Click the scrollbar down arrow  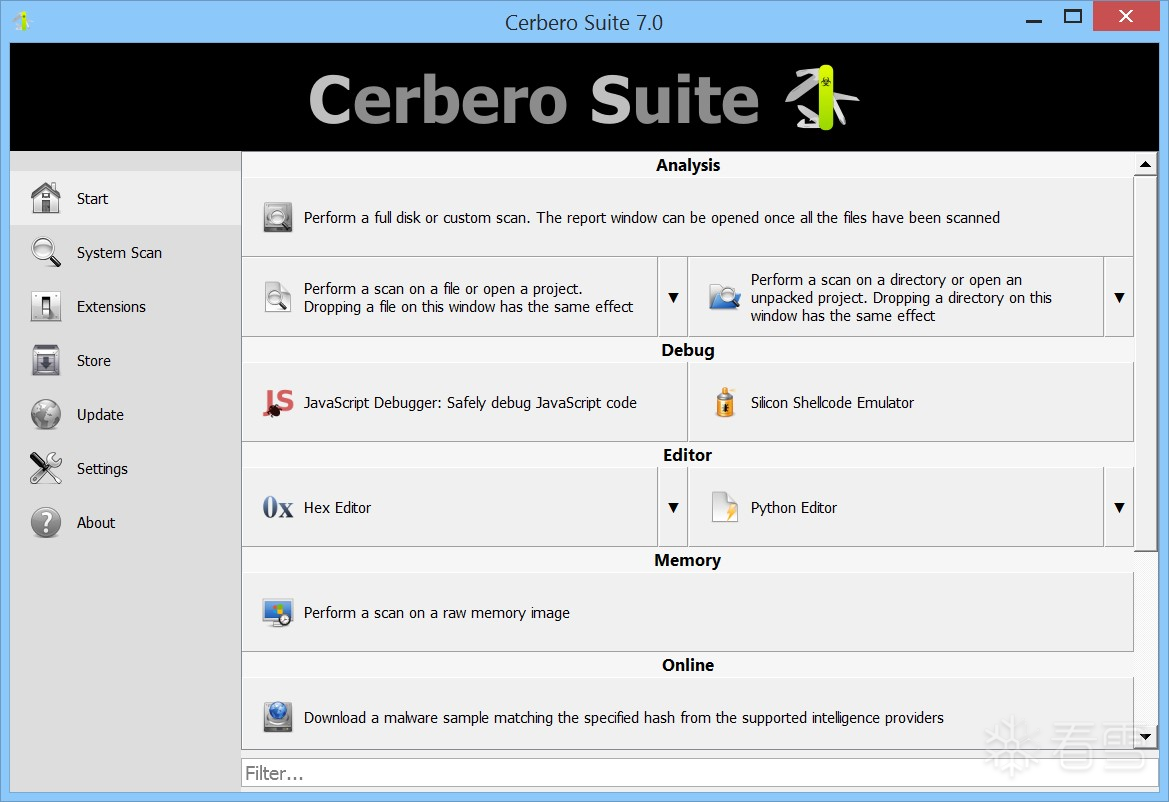[x=1145, y=737]
